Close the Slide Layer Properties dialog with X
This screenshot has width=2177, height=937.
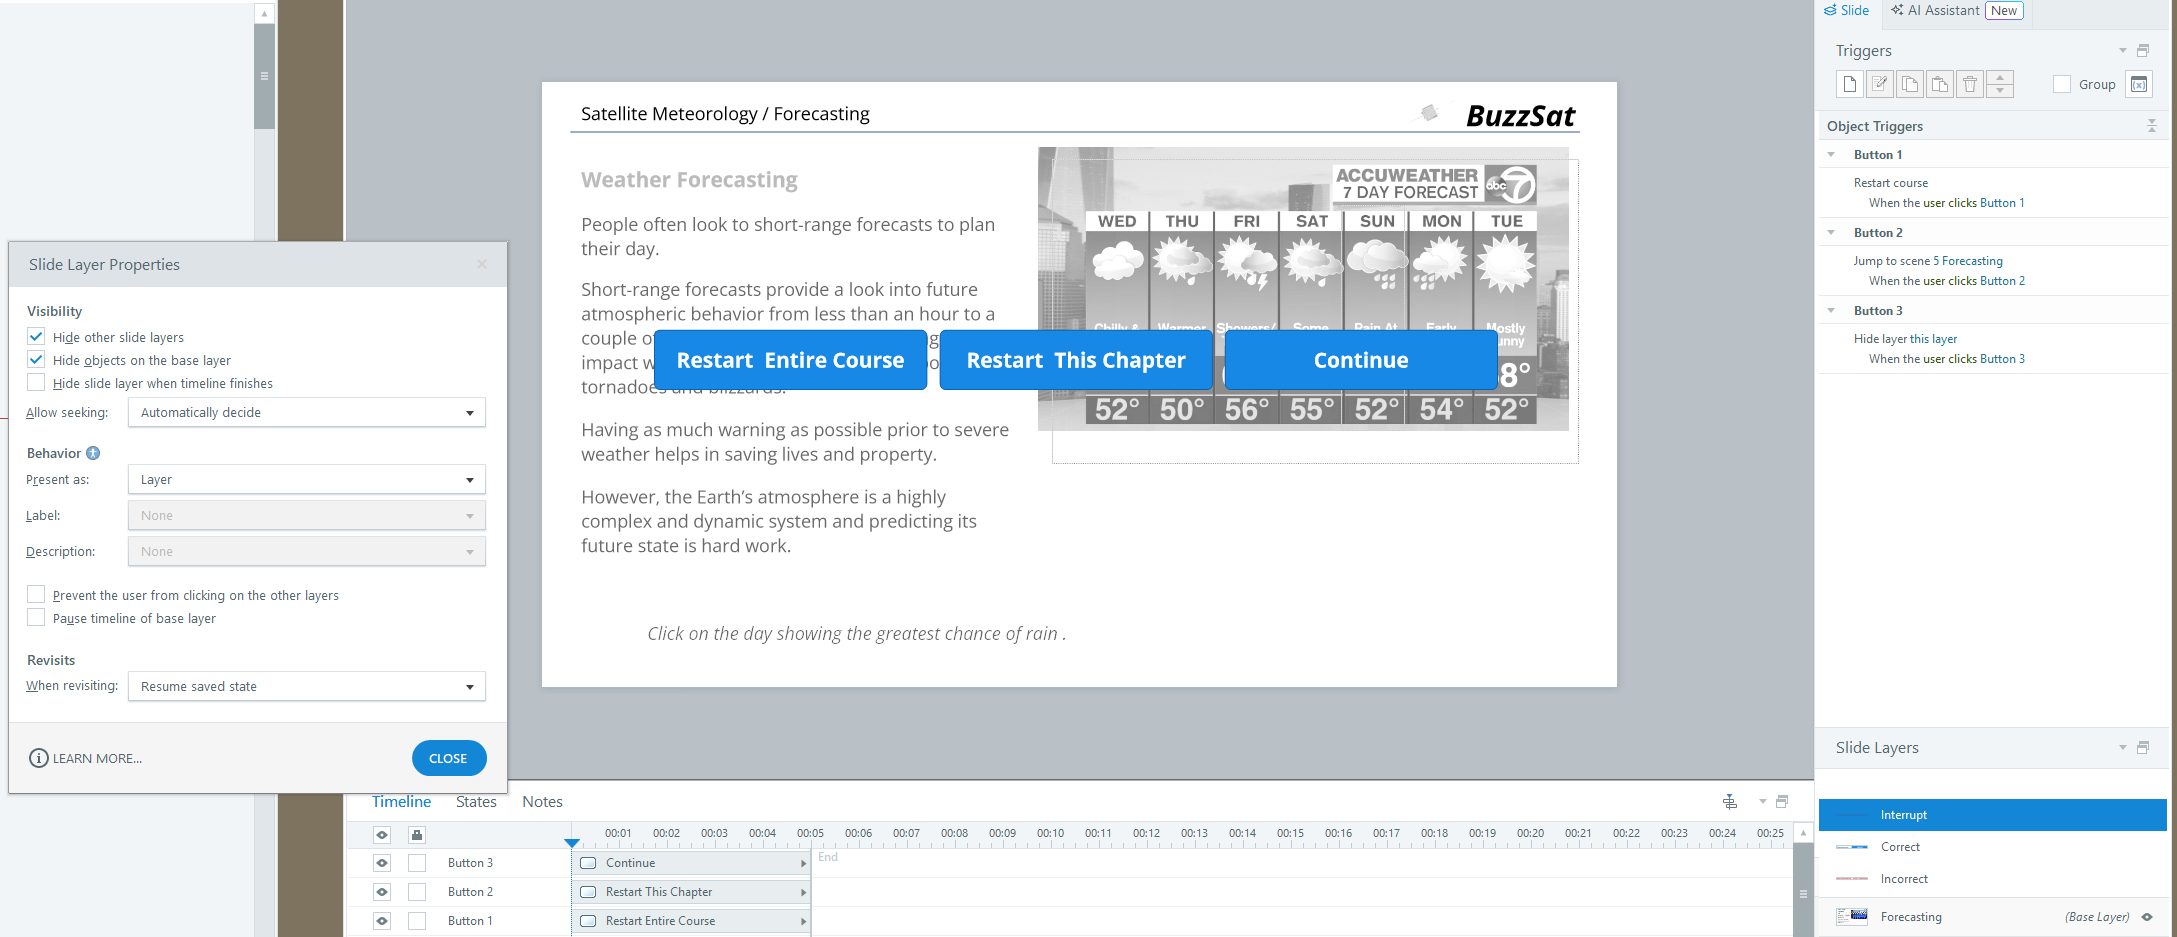coord(482,264)
